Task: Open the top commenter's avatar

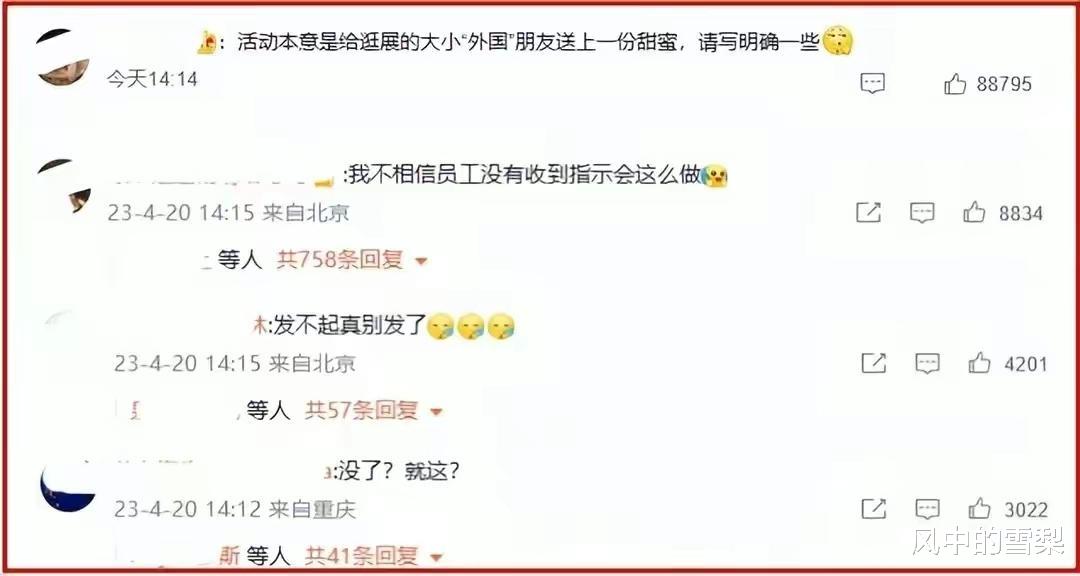Action: click(63, 58)
